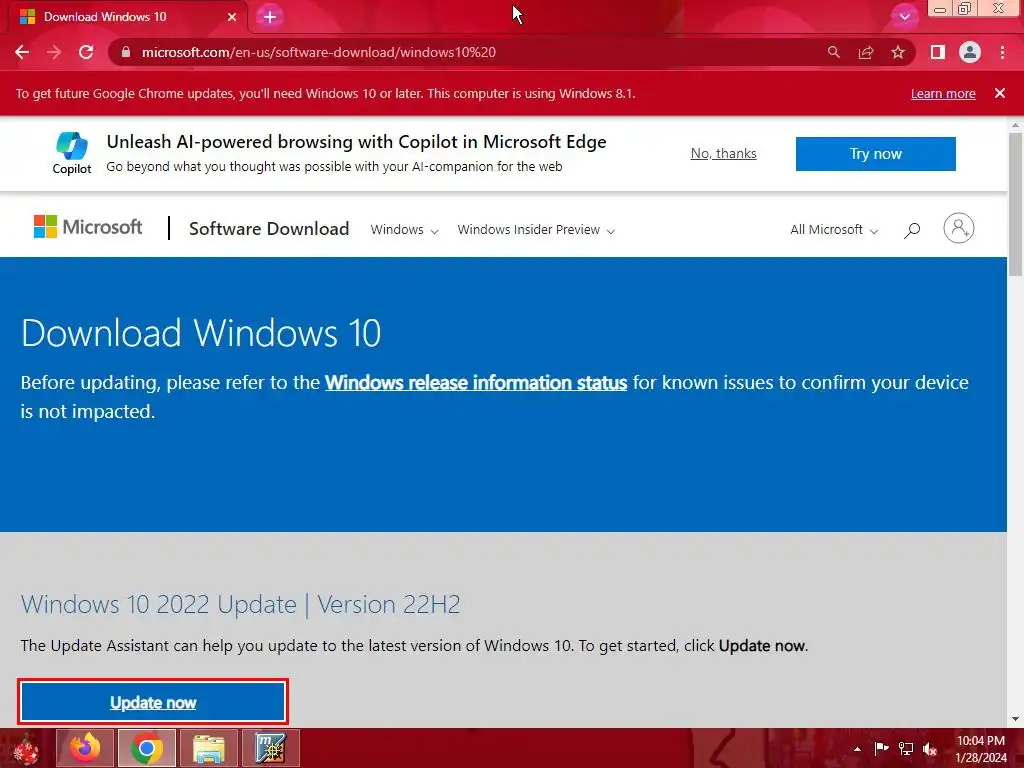Expand the Windows navigation menu
This screenshot has height=768, width=1024.
[404, 230]
